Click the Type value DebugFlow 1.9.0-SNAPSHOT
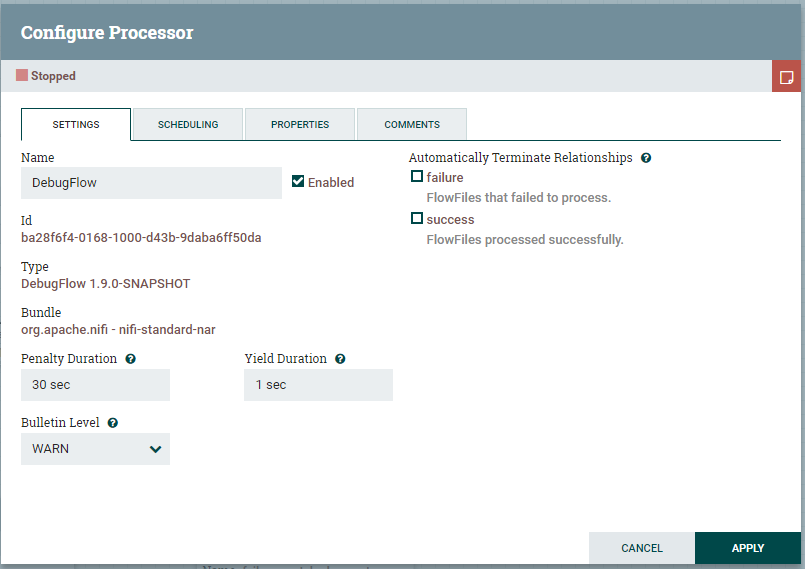 click(106, 284)
